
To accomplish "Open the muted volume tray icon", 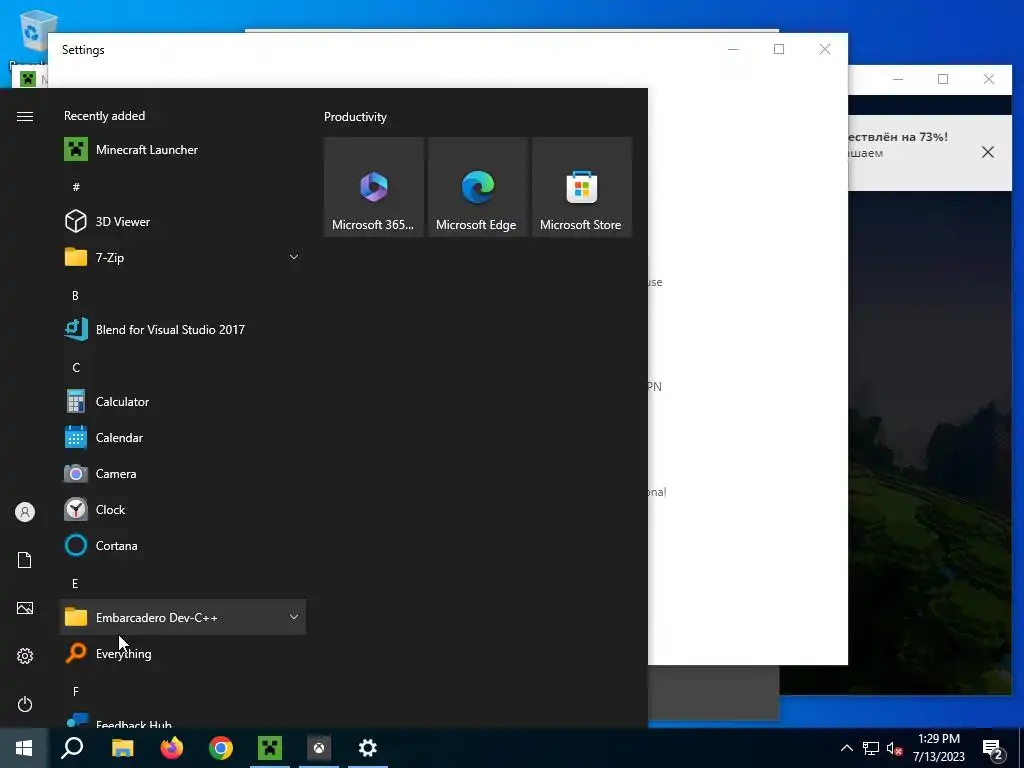I will (x=894, y=748).
